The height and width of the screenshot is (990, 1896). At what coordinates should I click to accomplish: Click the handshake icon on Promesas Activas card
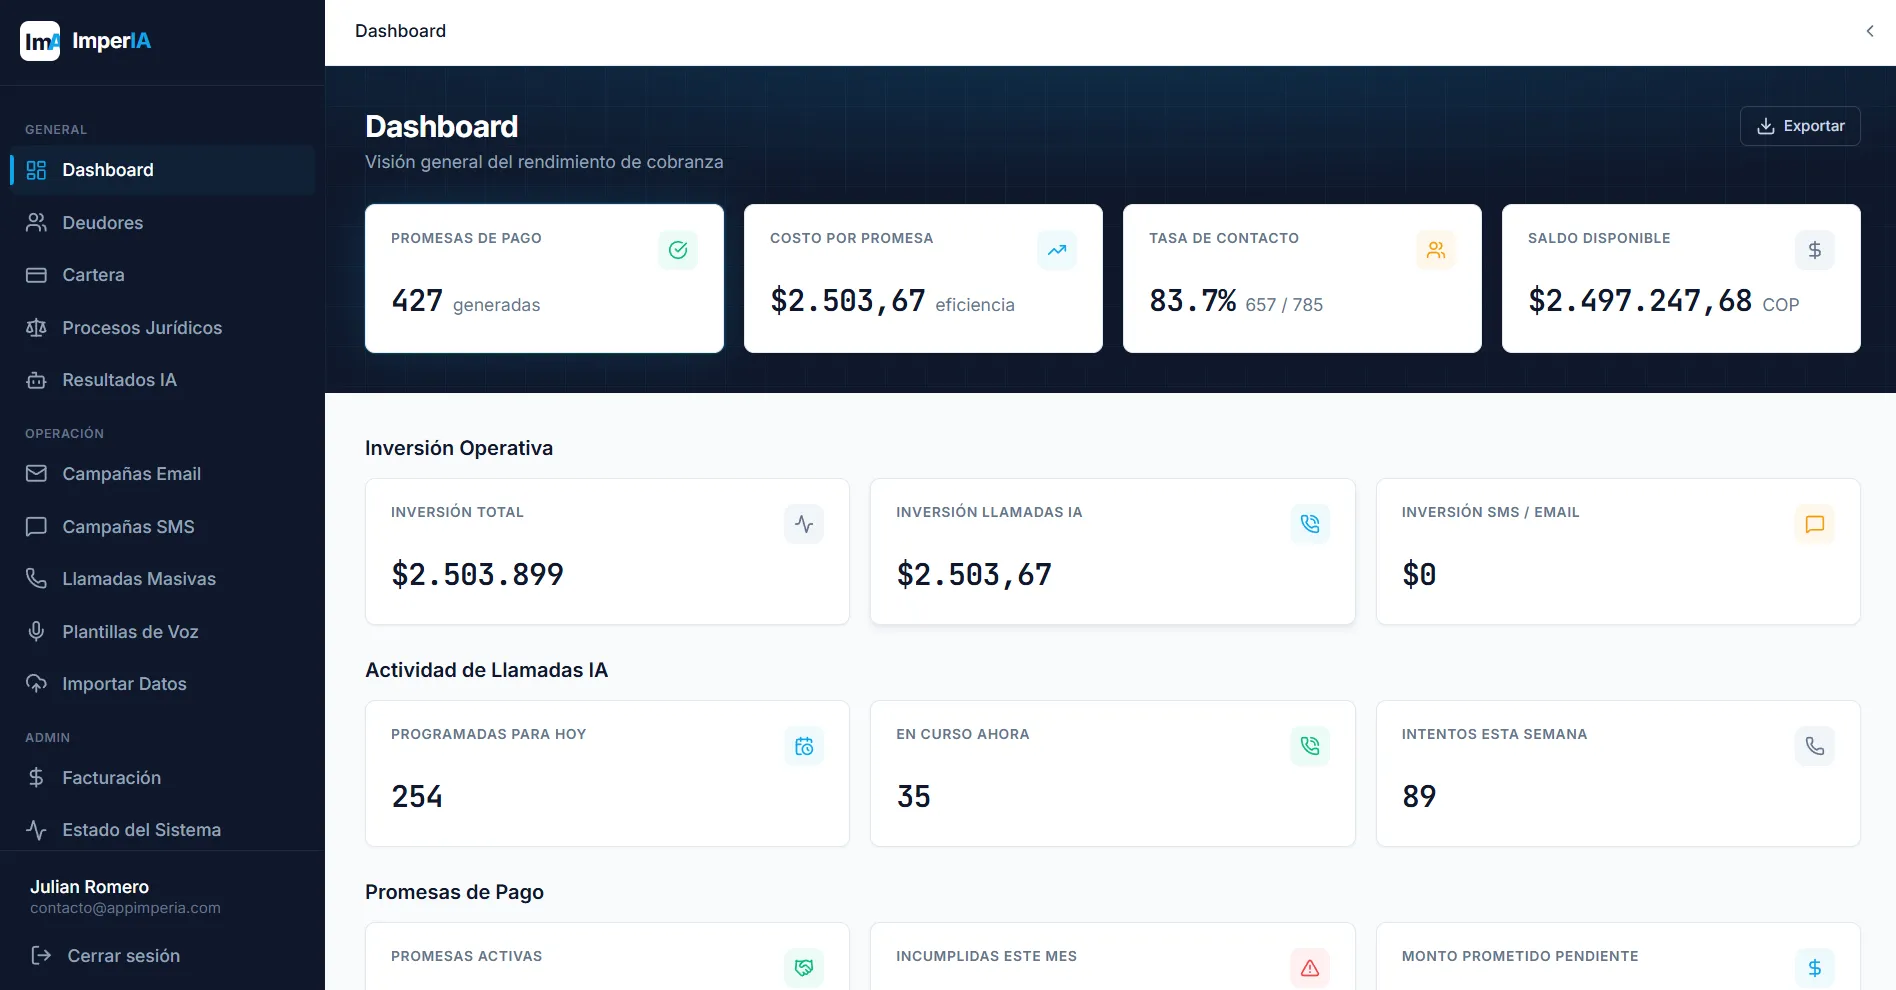[804, 968]
